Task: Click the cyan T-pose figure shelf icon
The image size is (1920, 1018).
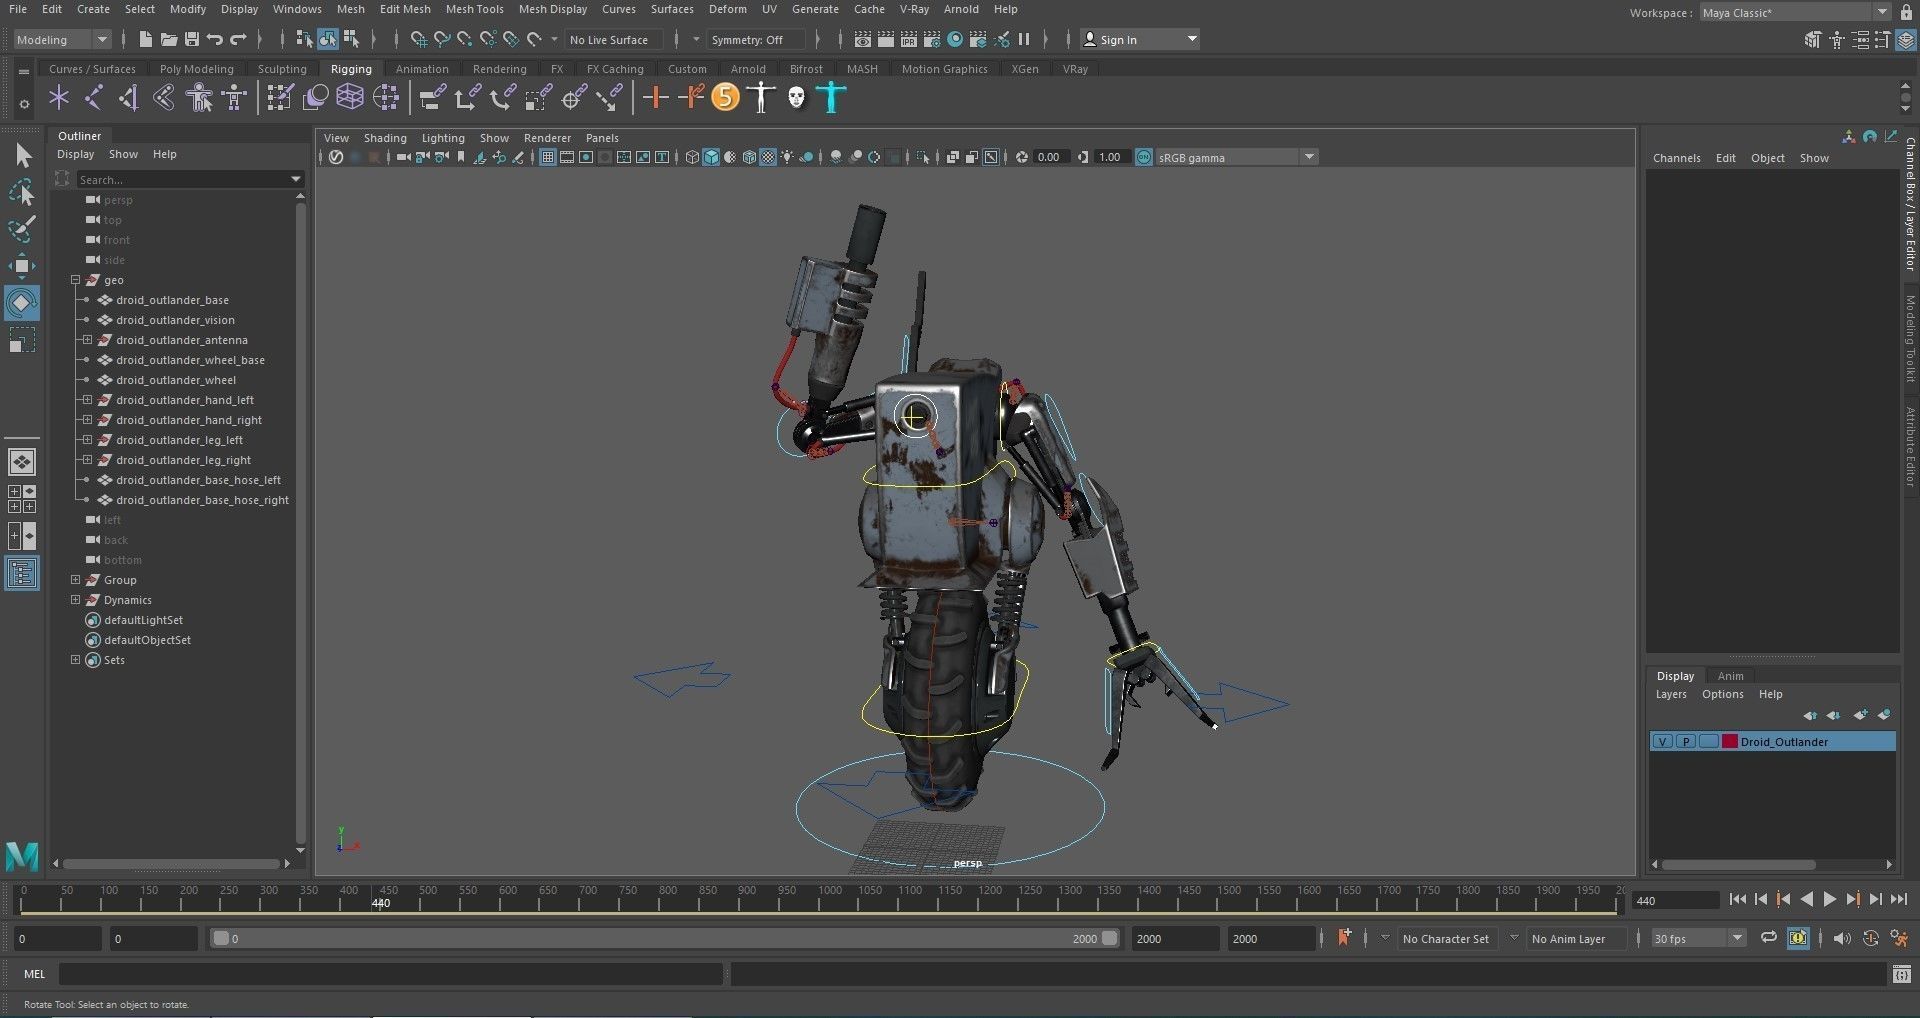Action: click(831, 97)
